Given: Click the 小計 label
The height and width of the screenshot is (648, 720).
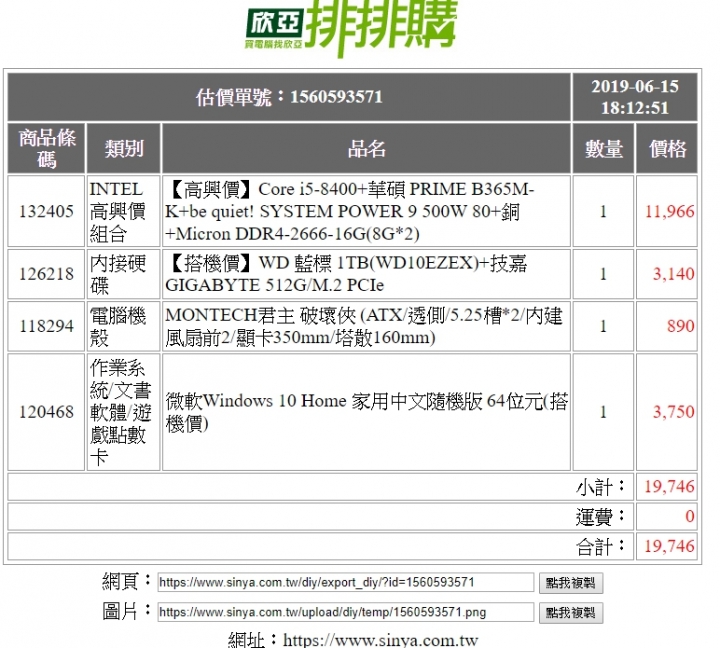Looking at the screenshot, I should [x=601, y=487].
